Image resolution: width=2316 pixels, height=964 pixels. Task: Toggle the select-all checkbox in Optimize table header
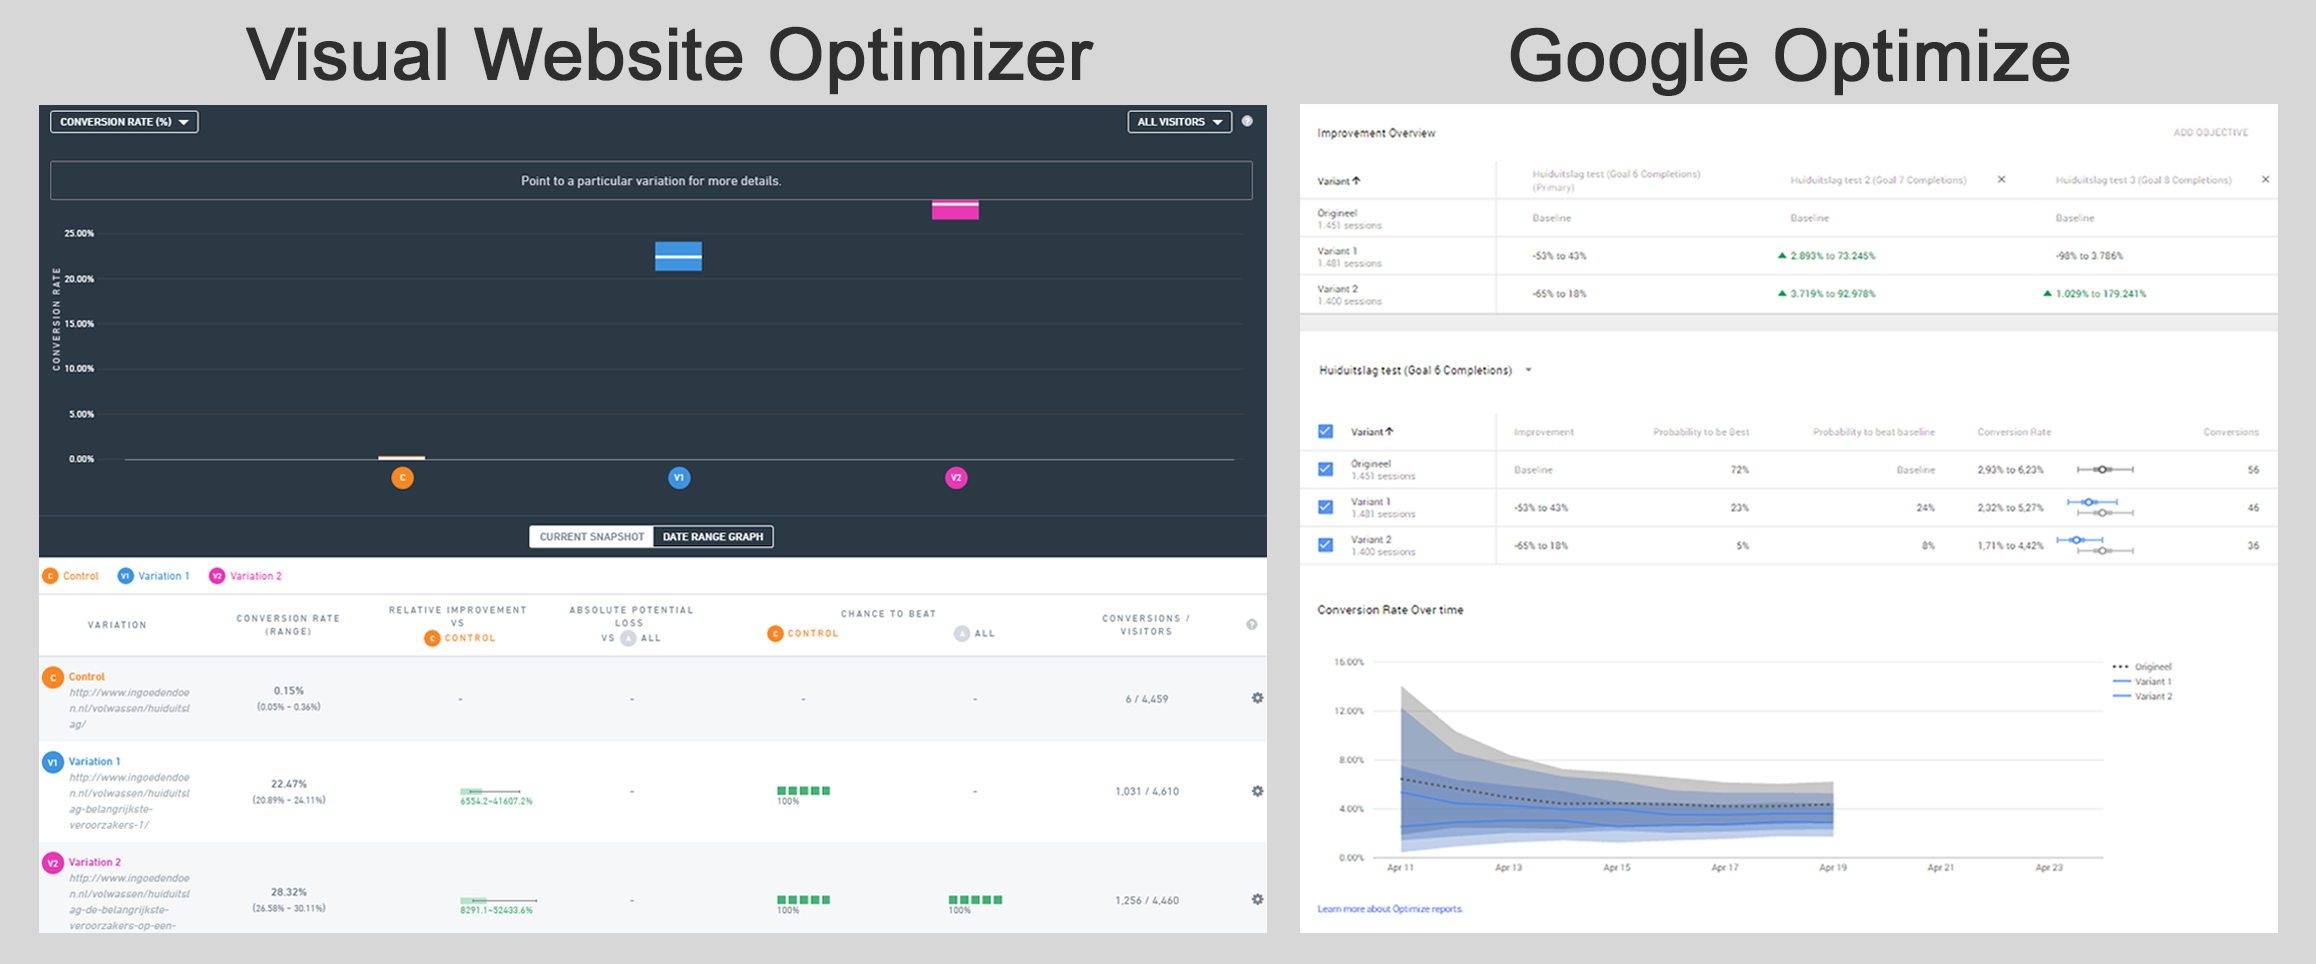click(1325, 431)
